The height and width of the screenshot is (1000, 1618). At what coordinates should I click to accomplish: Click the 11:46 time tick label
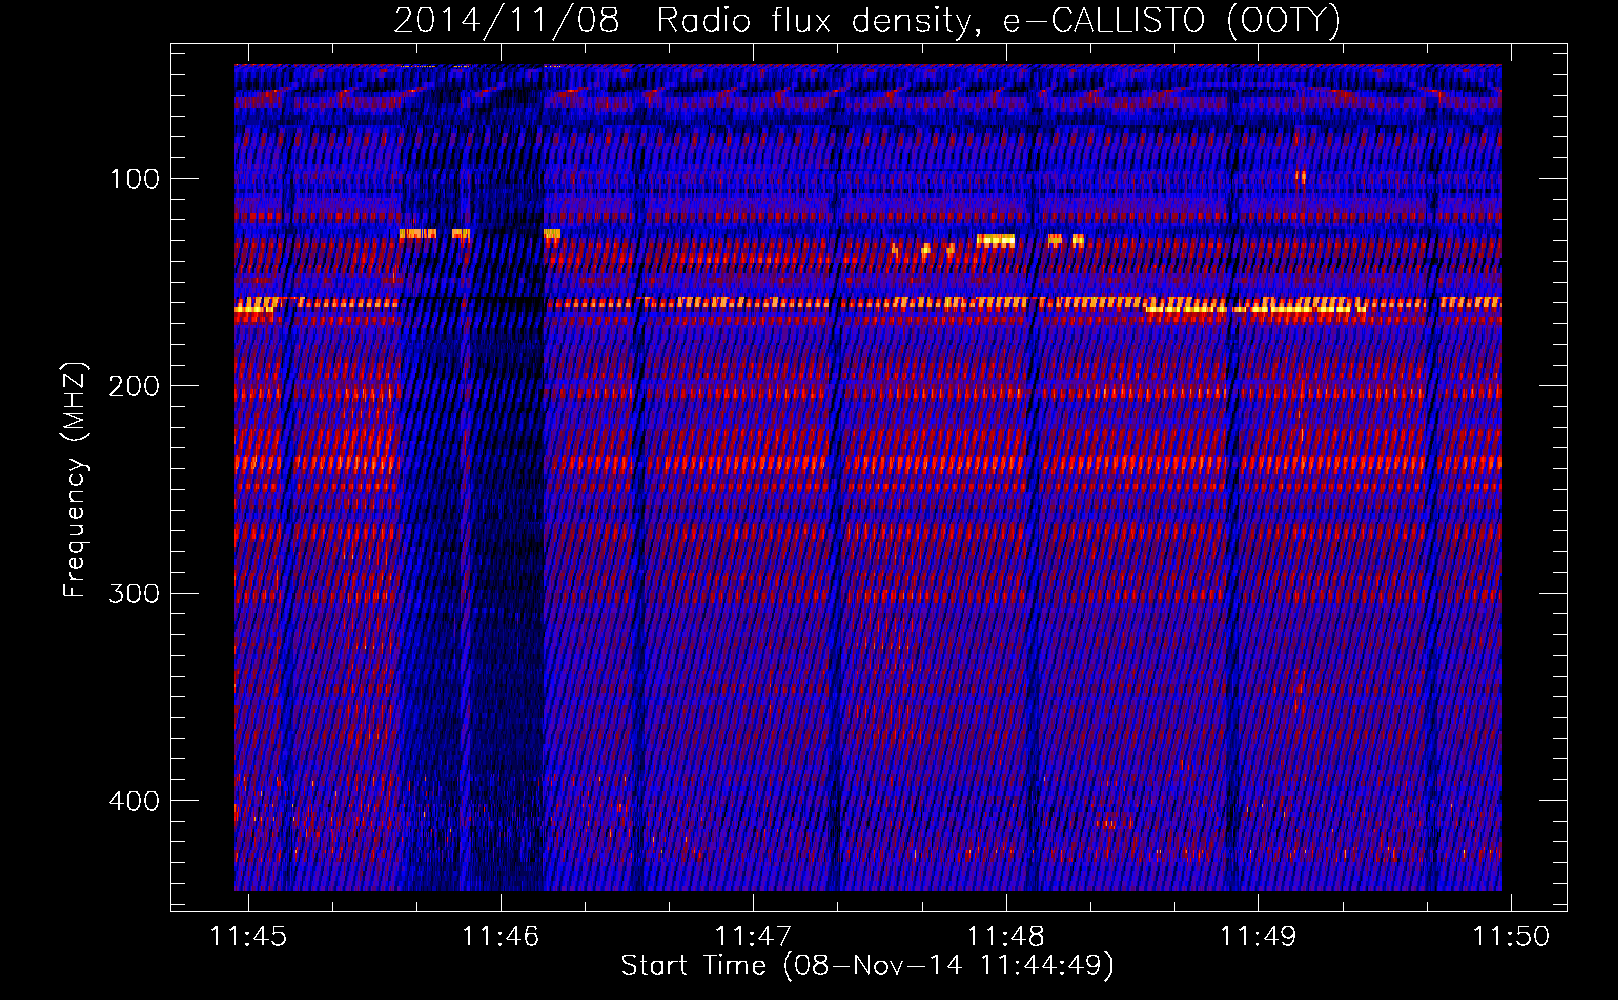[500, 936]
